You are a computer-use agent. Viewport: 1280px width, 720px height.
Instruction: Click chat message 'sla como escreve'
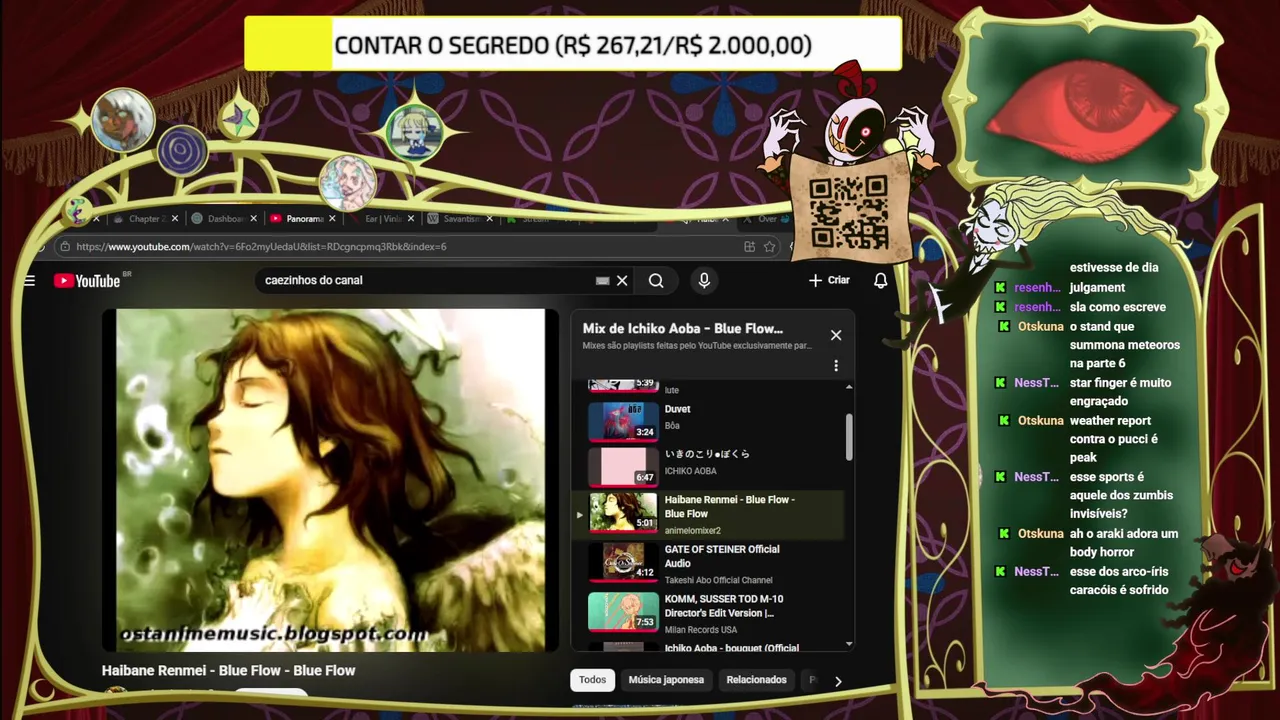1117,307
